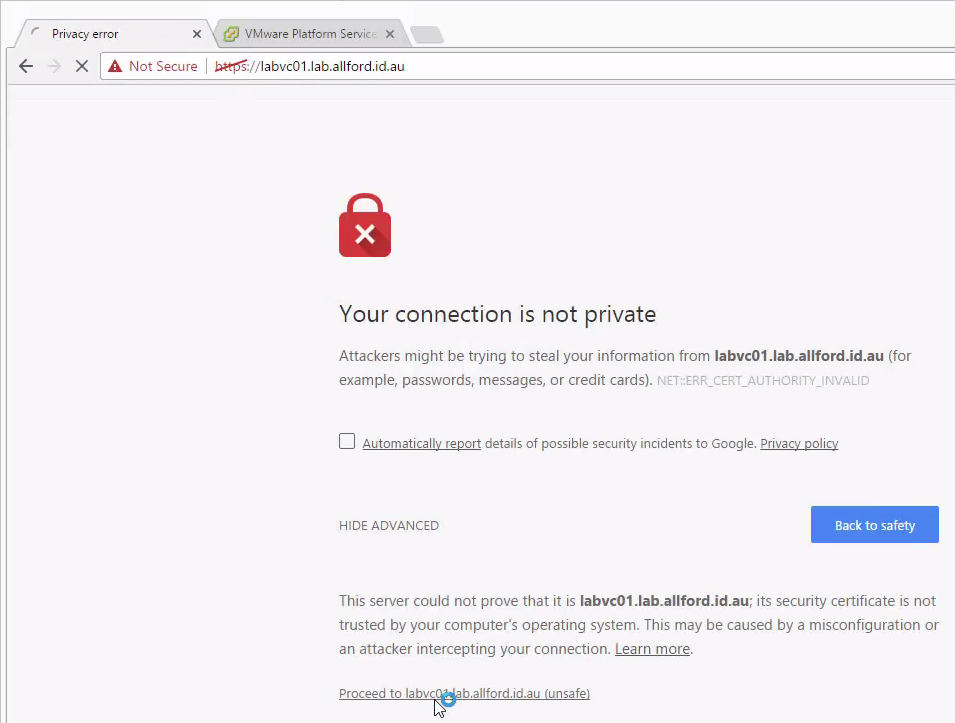This screenshot has height=723, width=955.
Task: Click the Back to safety button
Action: coord(875,524)
